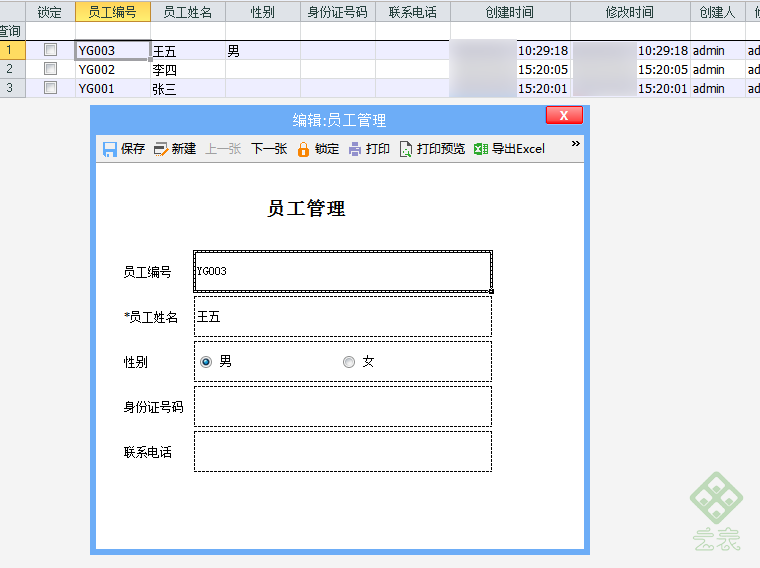
Task: Check the lock checkbox for row YG002
Action: pyautogui.click(x=50, y=69)
